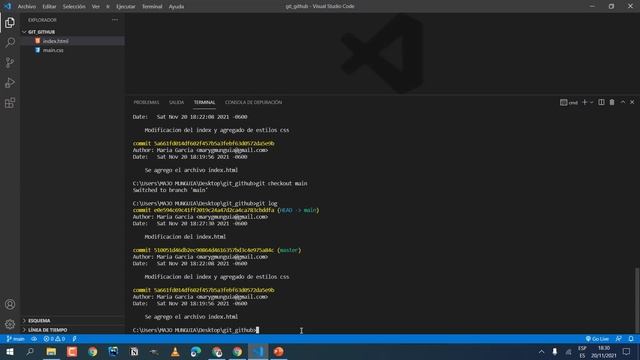Synchronize changes icon in status bar
Image resolution: width=640 pixels, height=360 pixels.
[x=34, y=339]
